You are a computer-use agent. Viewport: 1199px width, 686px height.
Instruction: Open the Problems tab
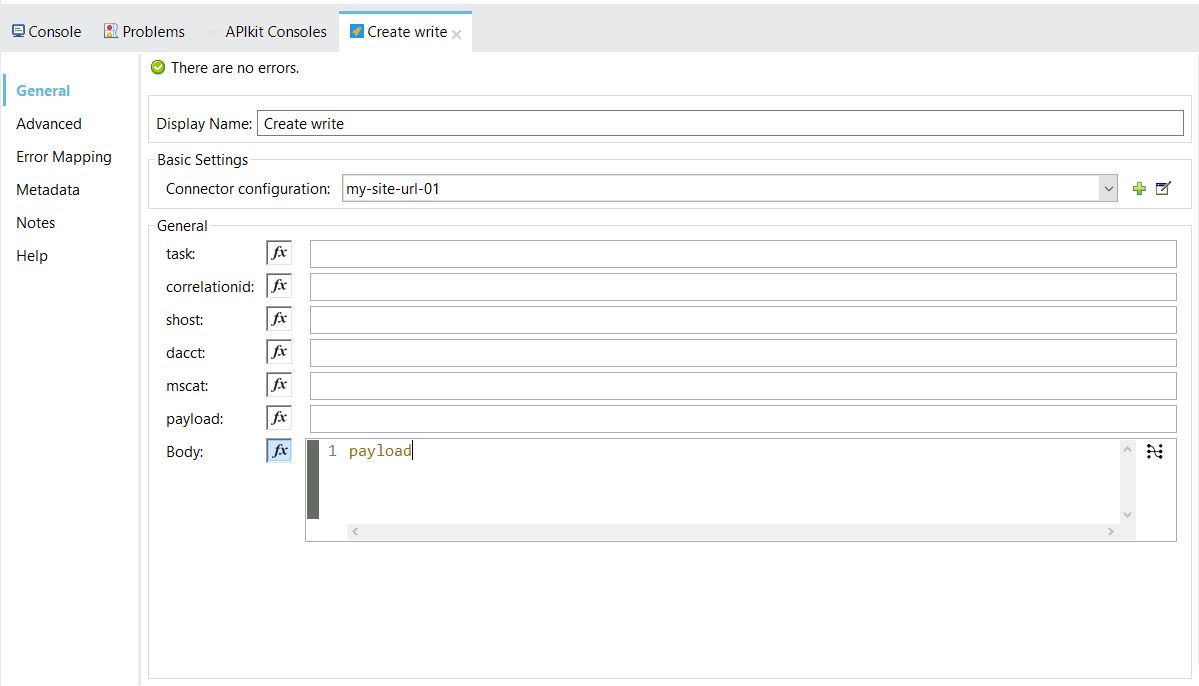[144, 32]
